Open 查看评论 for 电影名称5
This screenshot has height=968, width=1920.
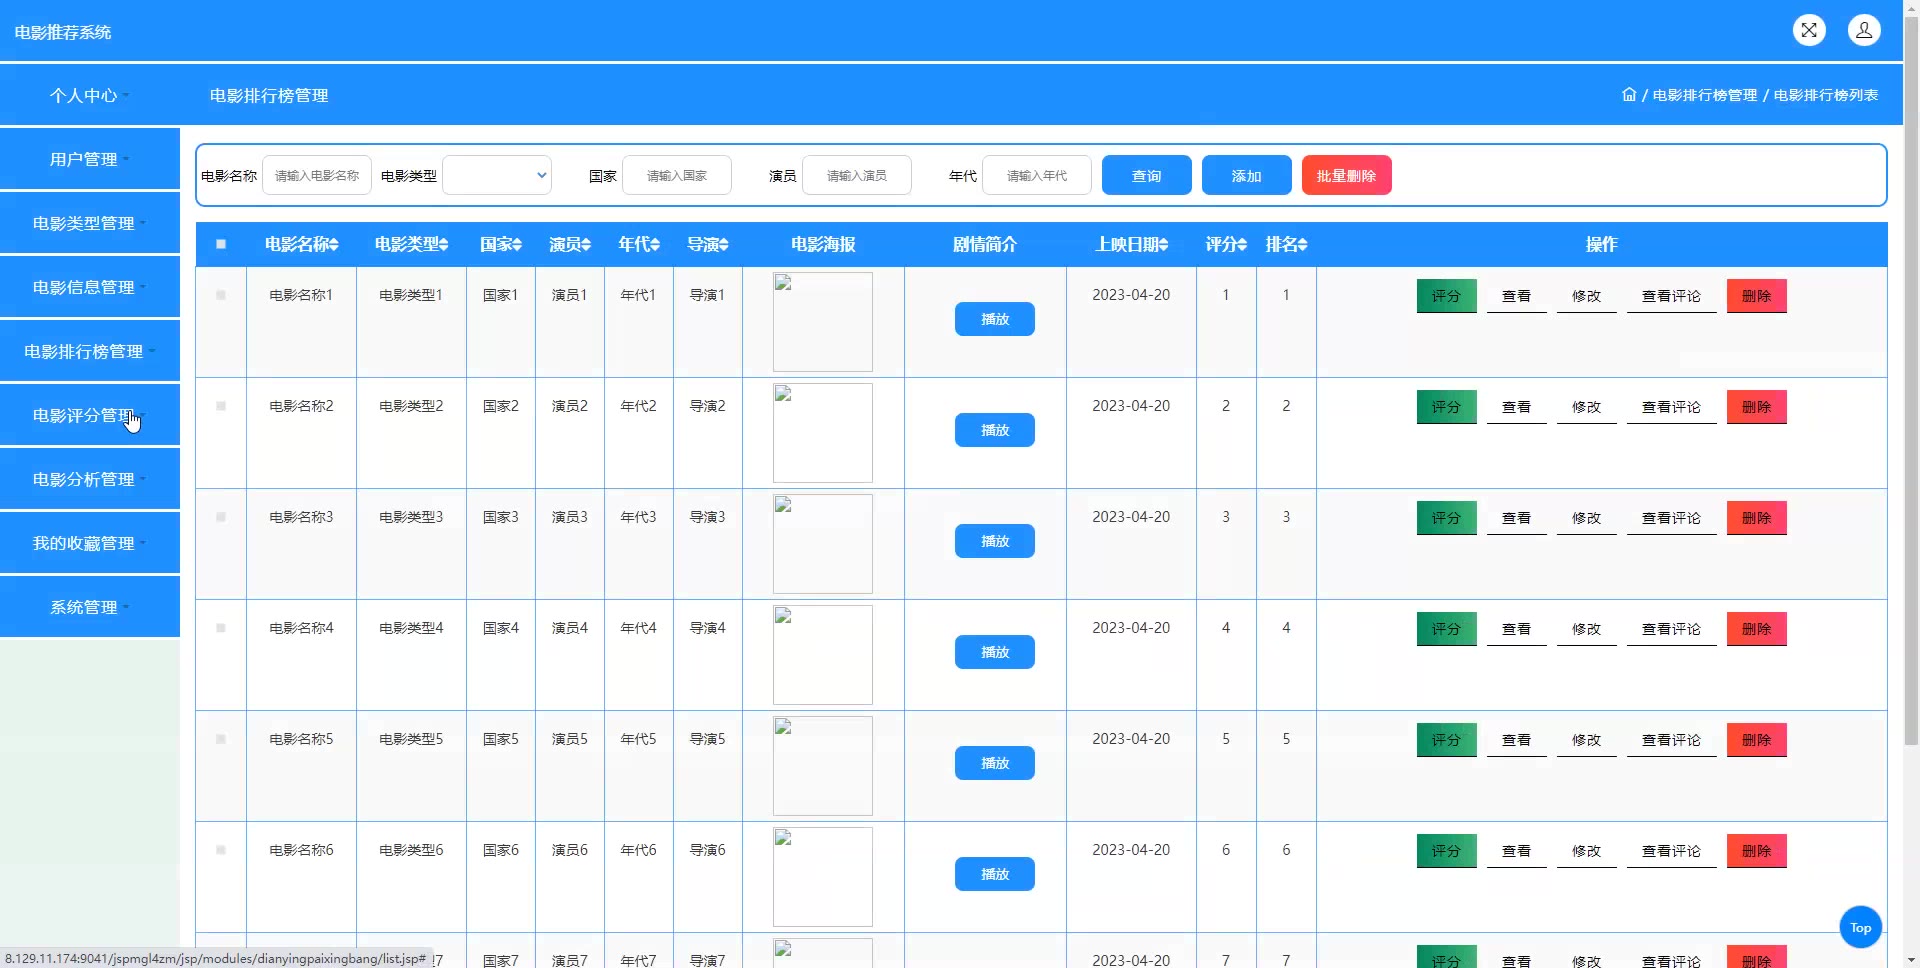tap(1672, 740)
